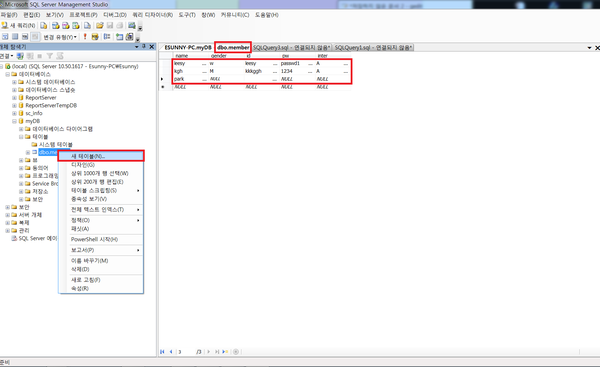This screenshot has width=600, height=367.
Task: Switch to the SQLQuery3.sql tab
Action: [x=291, y=47]
